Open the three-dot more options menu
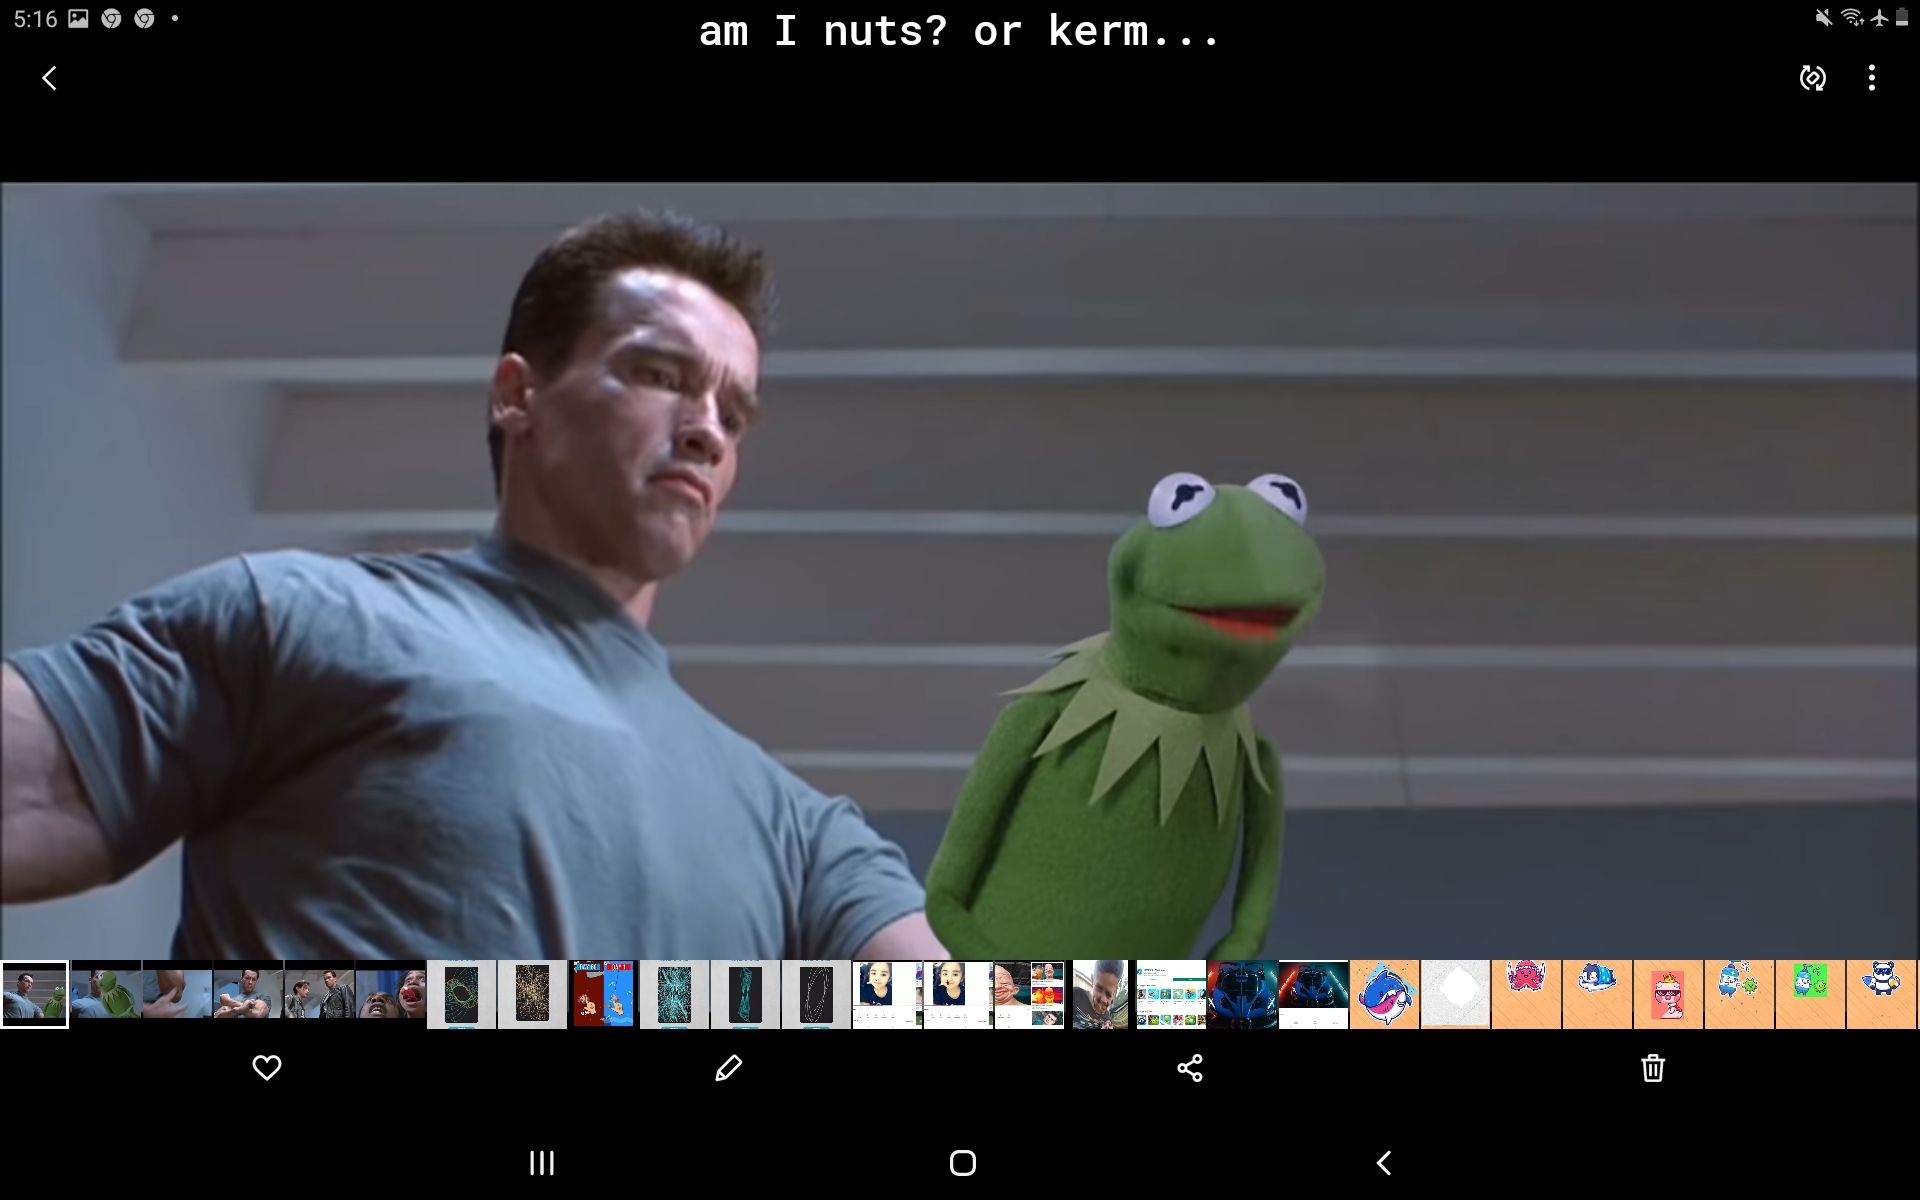The height and width of the screenshot is (1200, 1920). [x=1871, y=78]
